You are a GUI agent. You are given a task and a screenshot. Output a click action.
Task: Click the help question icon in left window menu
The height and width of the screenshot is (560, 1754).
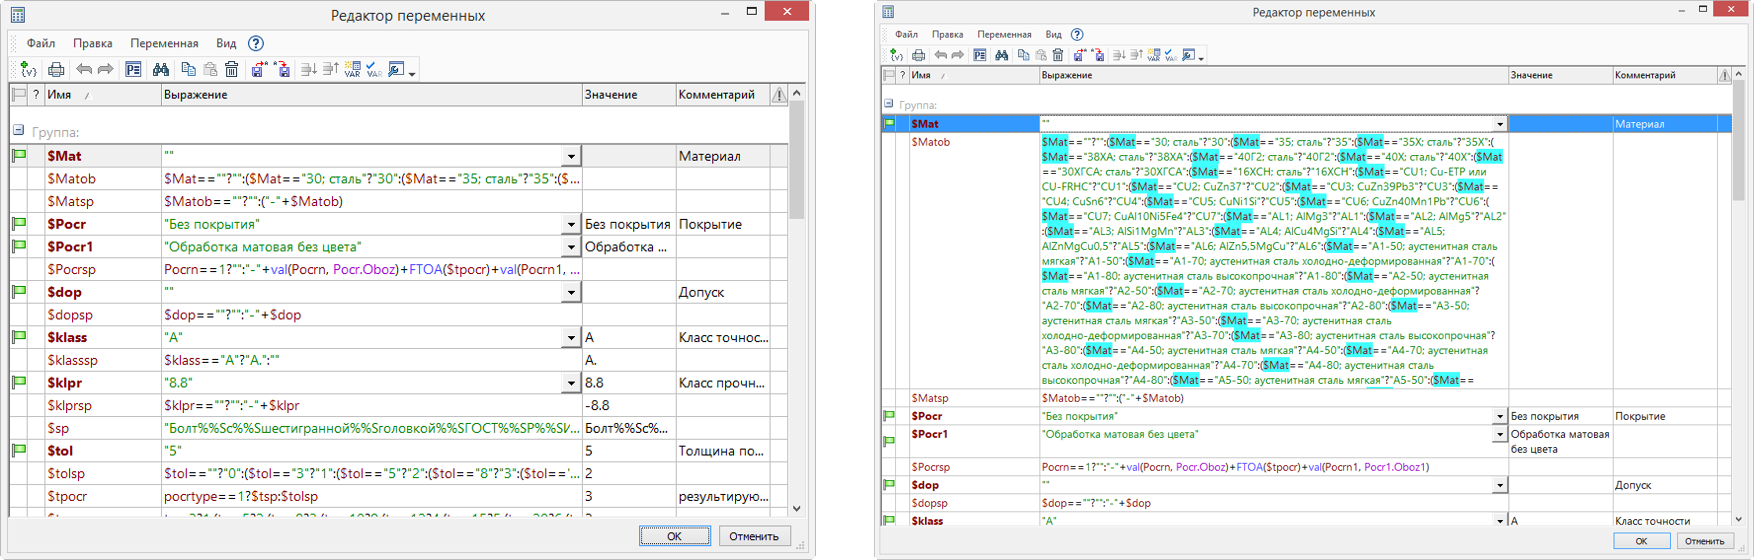(x=256, y=43)
